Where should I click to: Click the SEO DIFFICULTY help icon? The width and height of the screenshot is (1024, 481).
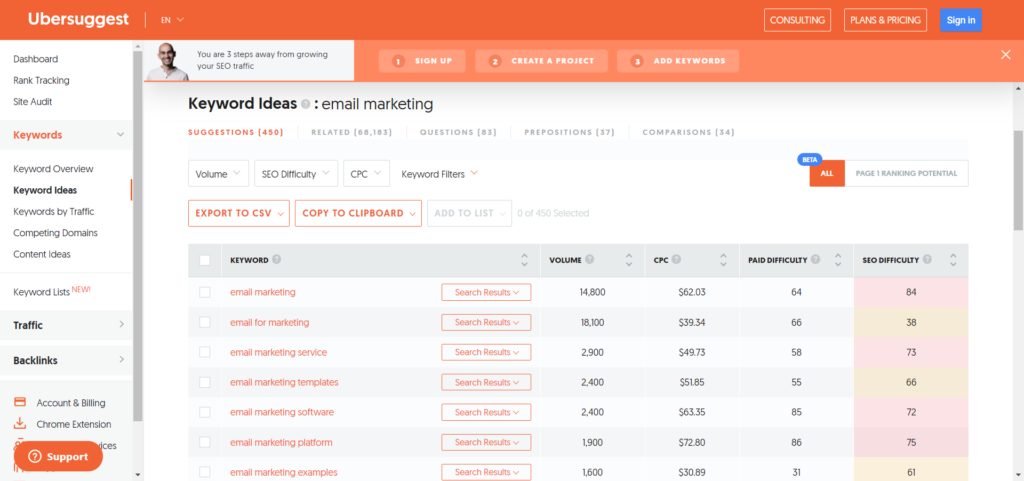click(x=927, y=260)
